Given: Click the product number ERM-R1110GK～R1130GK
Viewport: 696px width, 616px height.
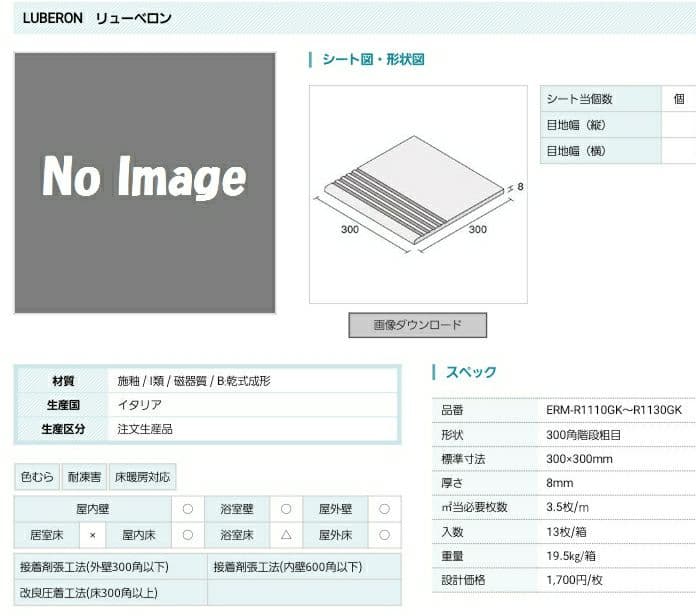Looking at the screenshot, I should pyautogui.click(x=613, y=410).
